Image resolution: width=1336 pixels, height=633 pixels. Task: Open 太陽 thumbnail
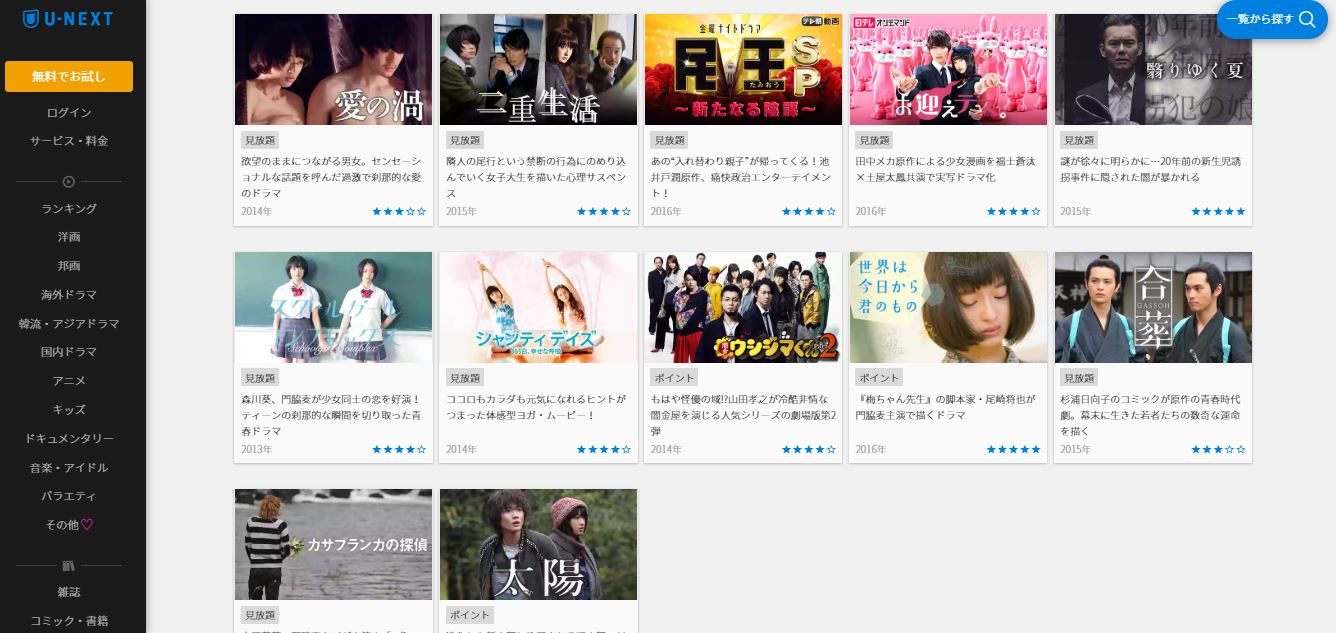(x=538, y=544)
